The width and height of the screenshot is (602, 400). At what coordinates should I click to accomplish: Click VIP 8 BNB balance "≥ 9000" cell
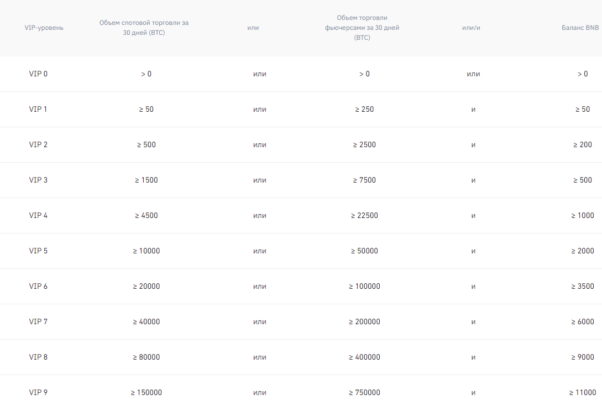582,357
